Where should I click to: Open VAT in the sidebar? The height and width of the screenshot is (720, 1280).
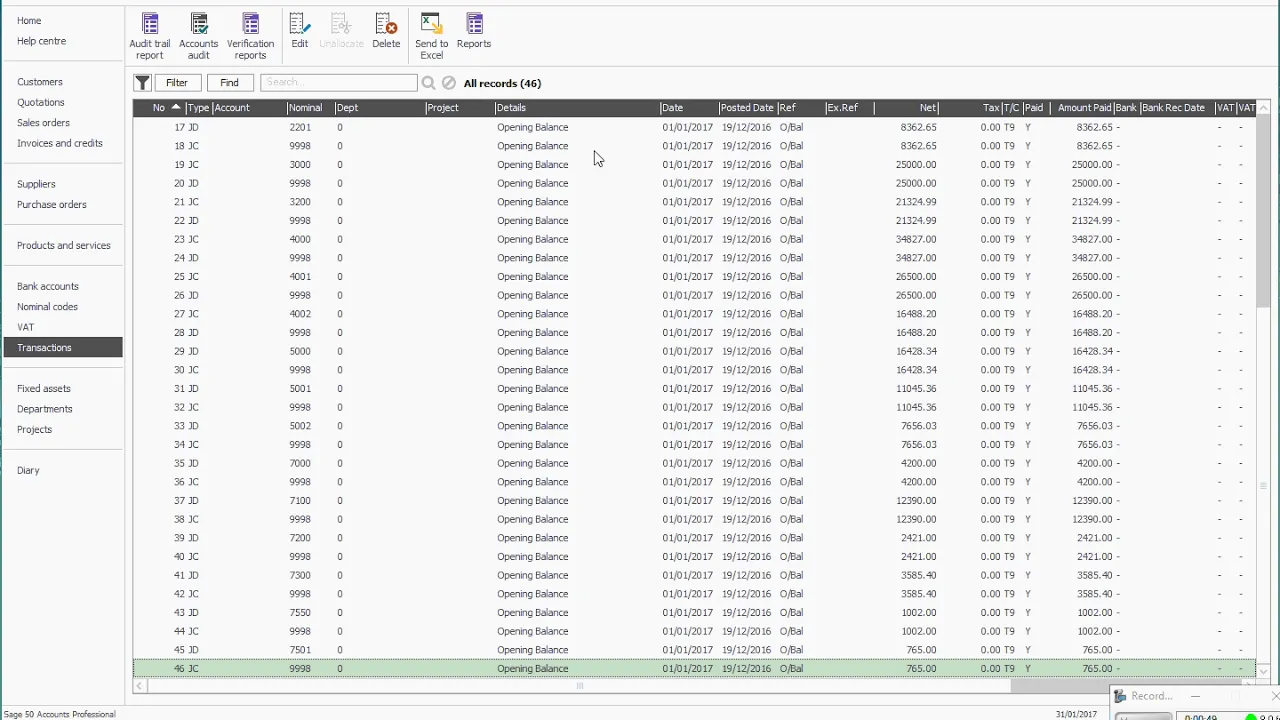tap(25, 327)
